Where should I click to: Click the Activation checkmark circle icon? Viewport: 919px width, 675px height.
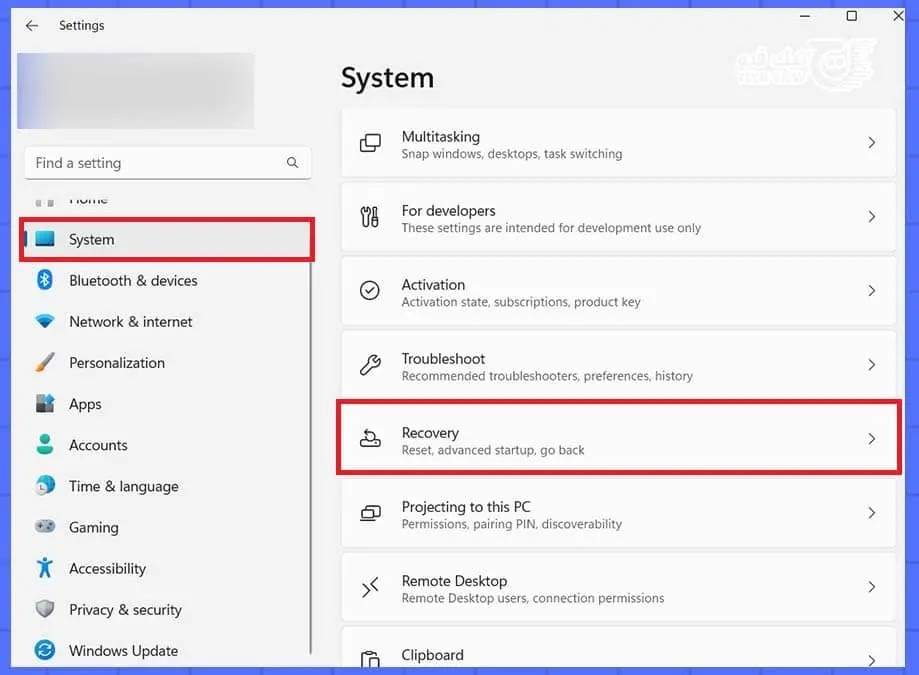[370, 291]
